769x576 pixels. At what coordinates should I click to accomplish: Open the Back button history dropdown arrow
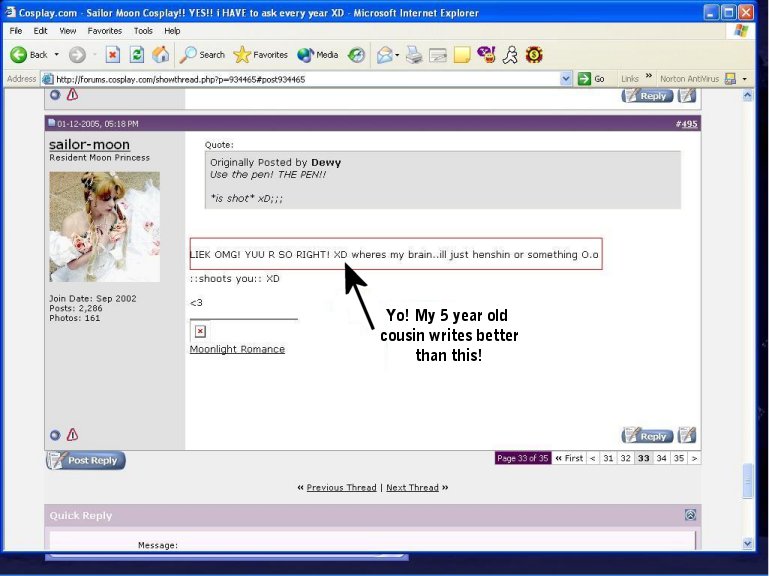pos(56,54)
